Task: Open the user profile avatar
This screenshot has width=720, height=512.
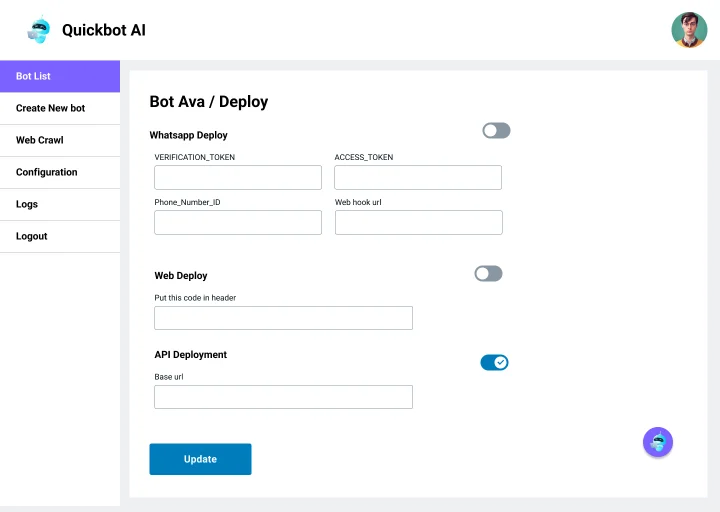Action: (x=689, y=30)
